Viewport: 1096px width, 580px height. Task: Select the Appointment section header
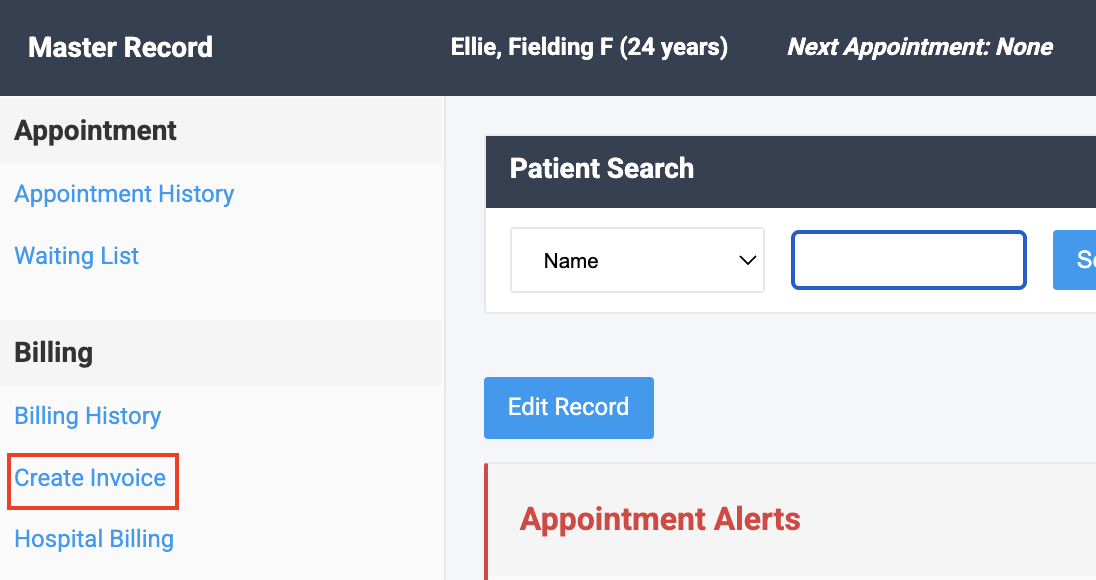point(95,130)
